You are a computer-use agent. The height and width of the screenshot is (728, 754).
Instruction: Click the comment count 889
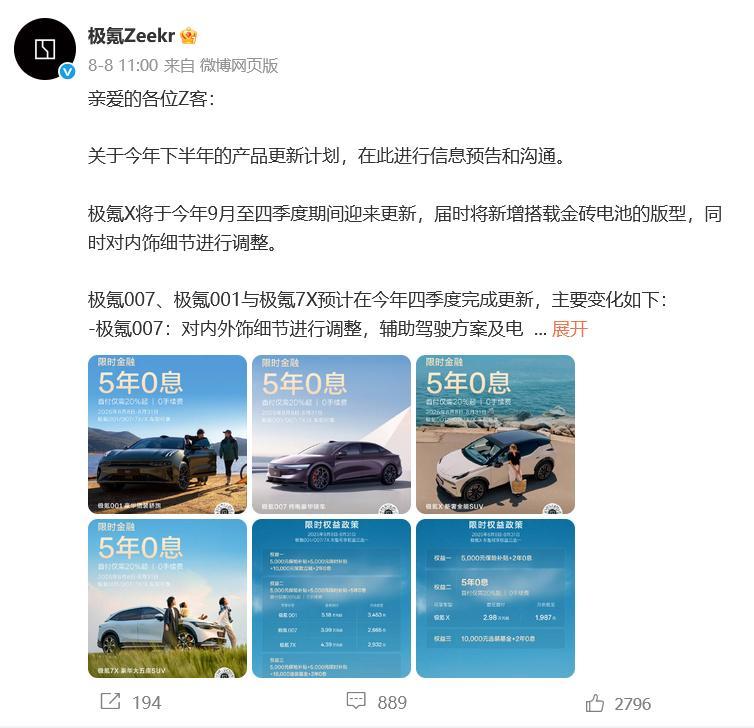(x=392, y=703)
